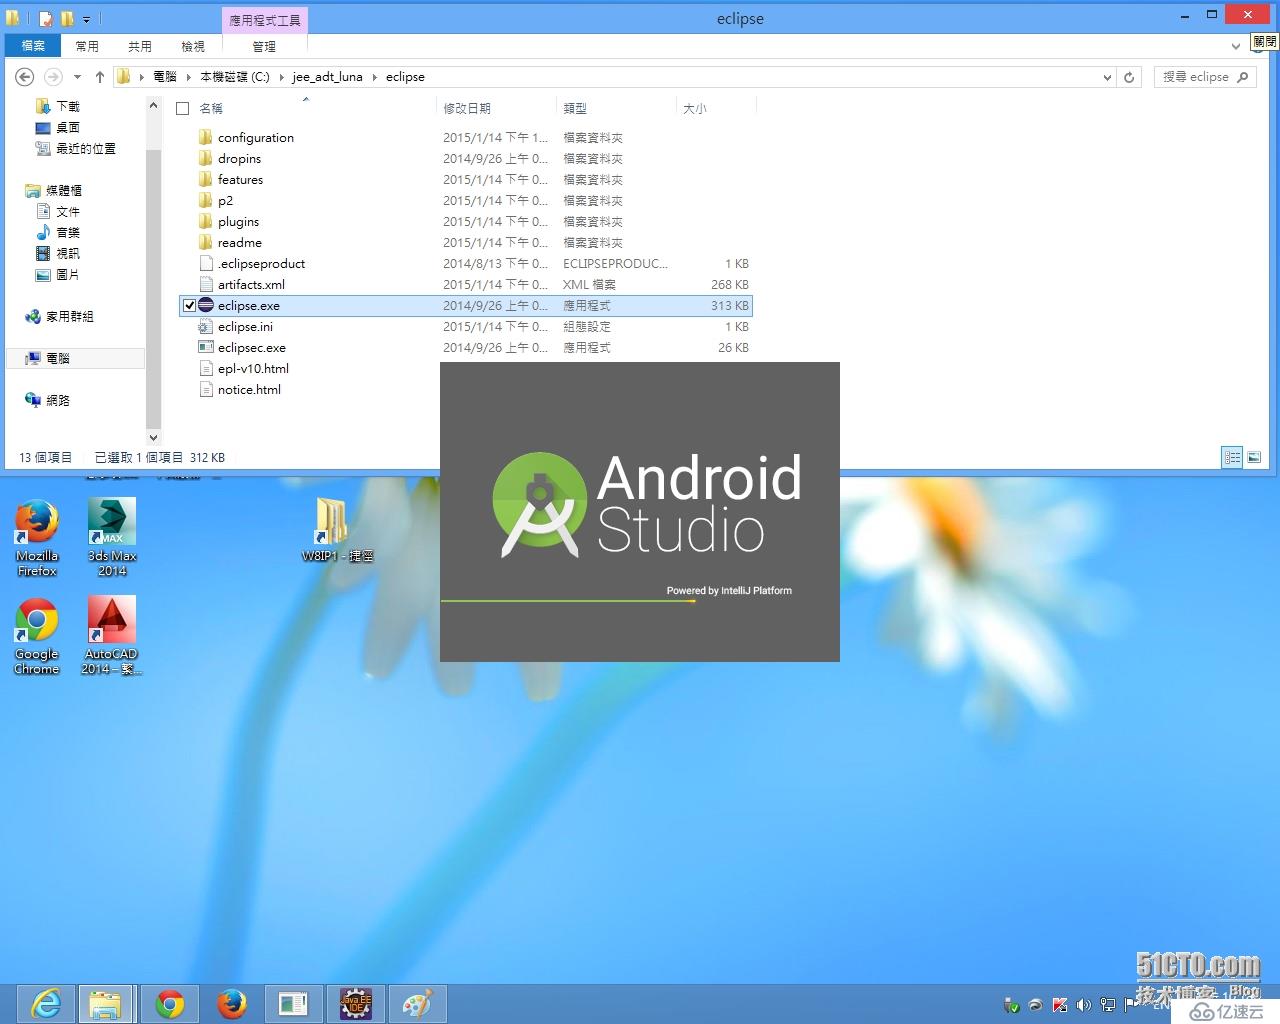Select the dropins folder icon
This screenshot has height=1024, width=1280.
[205, 158]
